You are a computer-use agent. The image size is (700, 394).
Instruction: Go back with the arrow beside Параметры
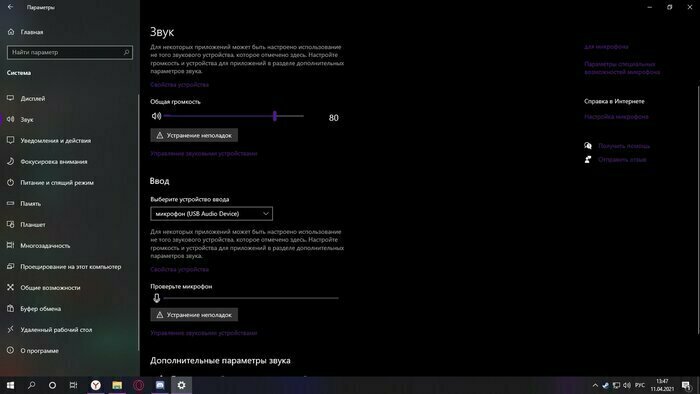(10, 7)
